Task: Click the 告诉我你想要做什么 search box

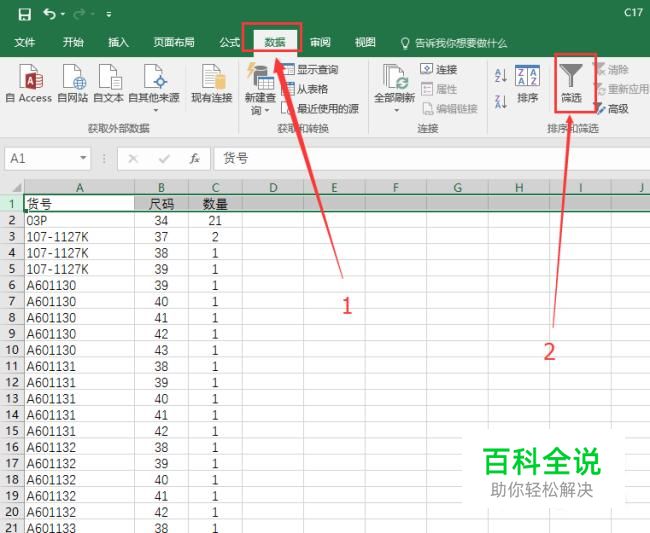Action: pyautogui.click(x=454, y=43)
